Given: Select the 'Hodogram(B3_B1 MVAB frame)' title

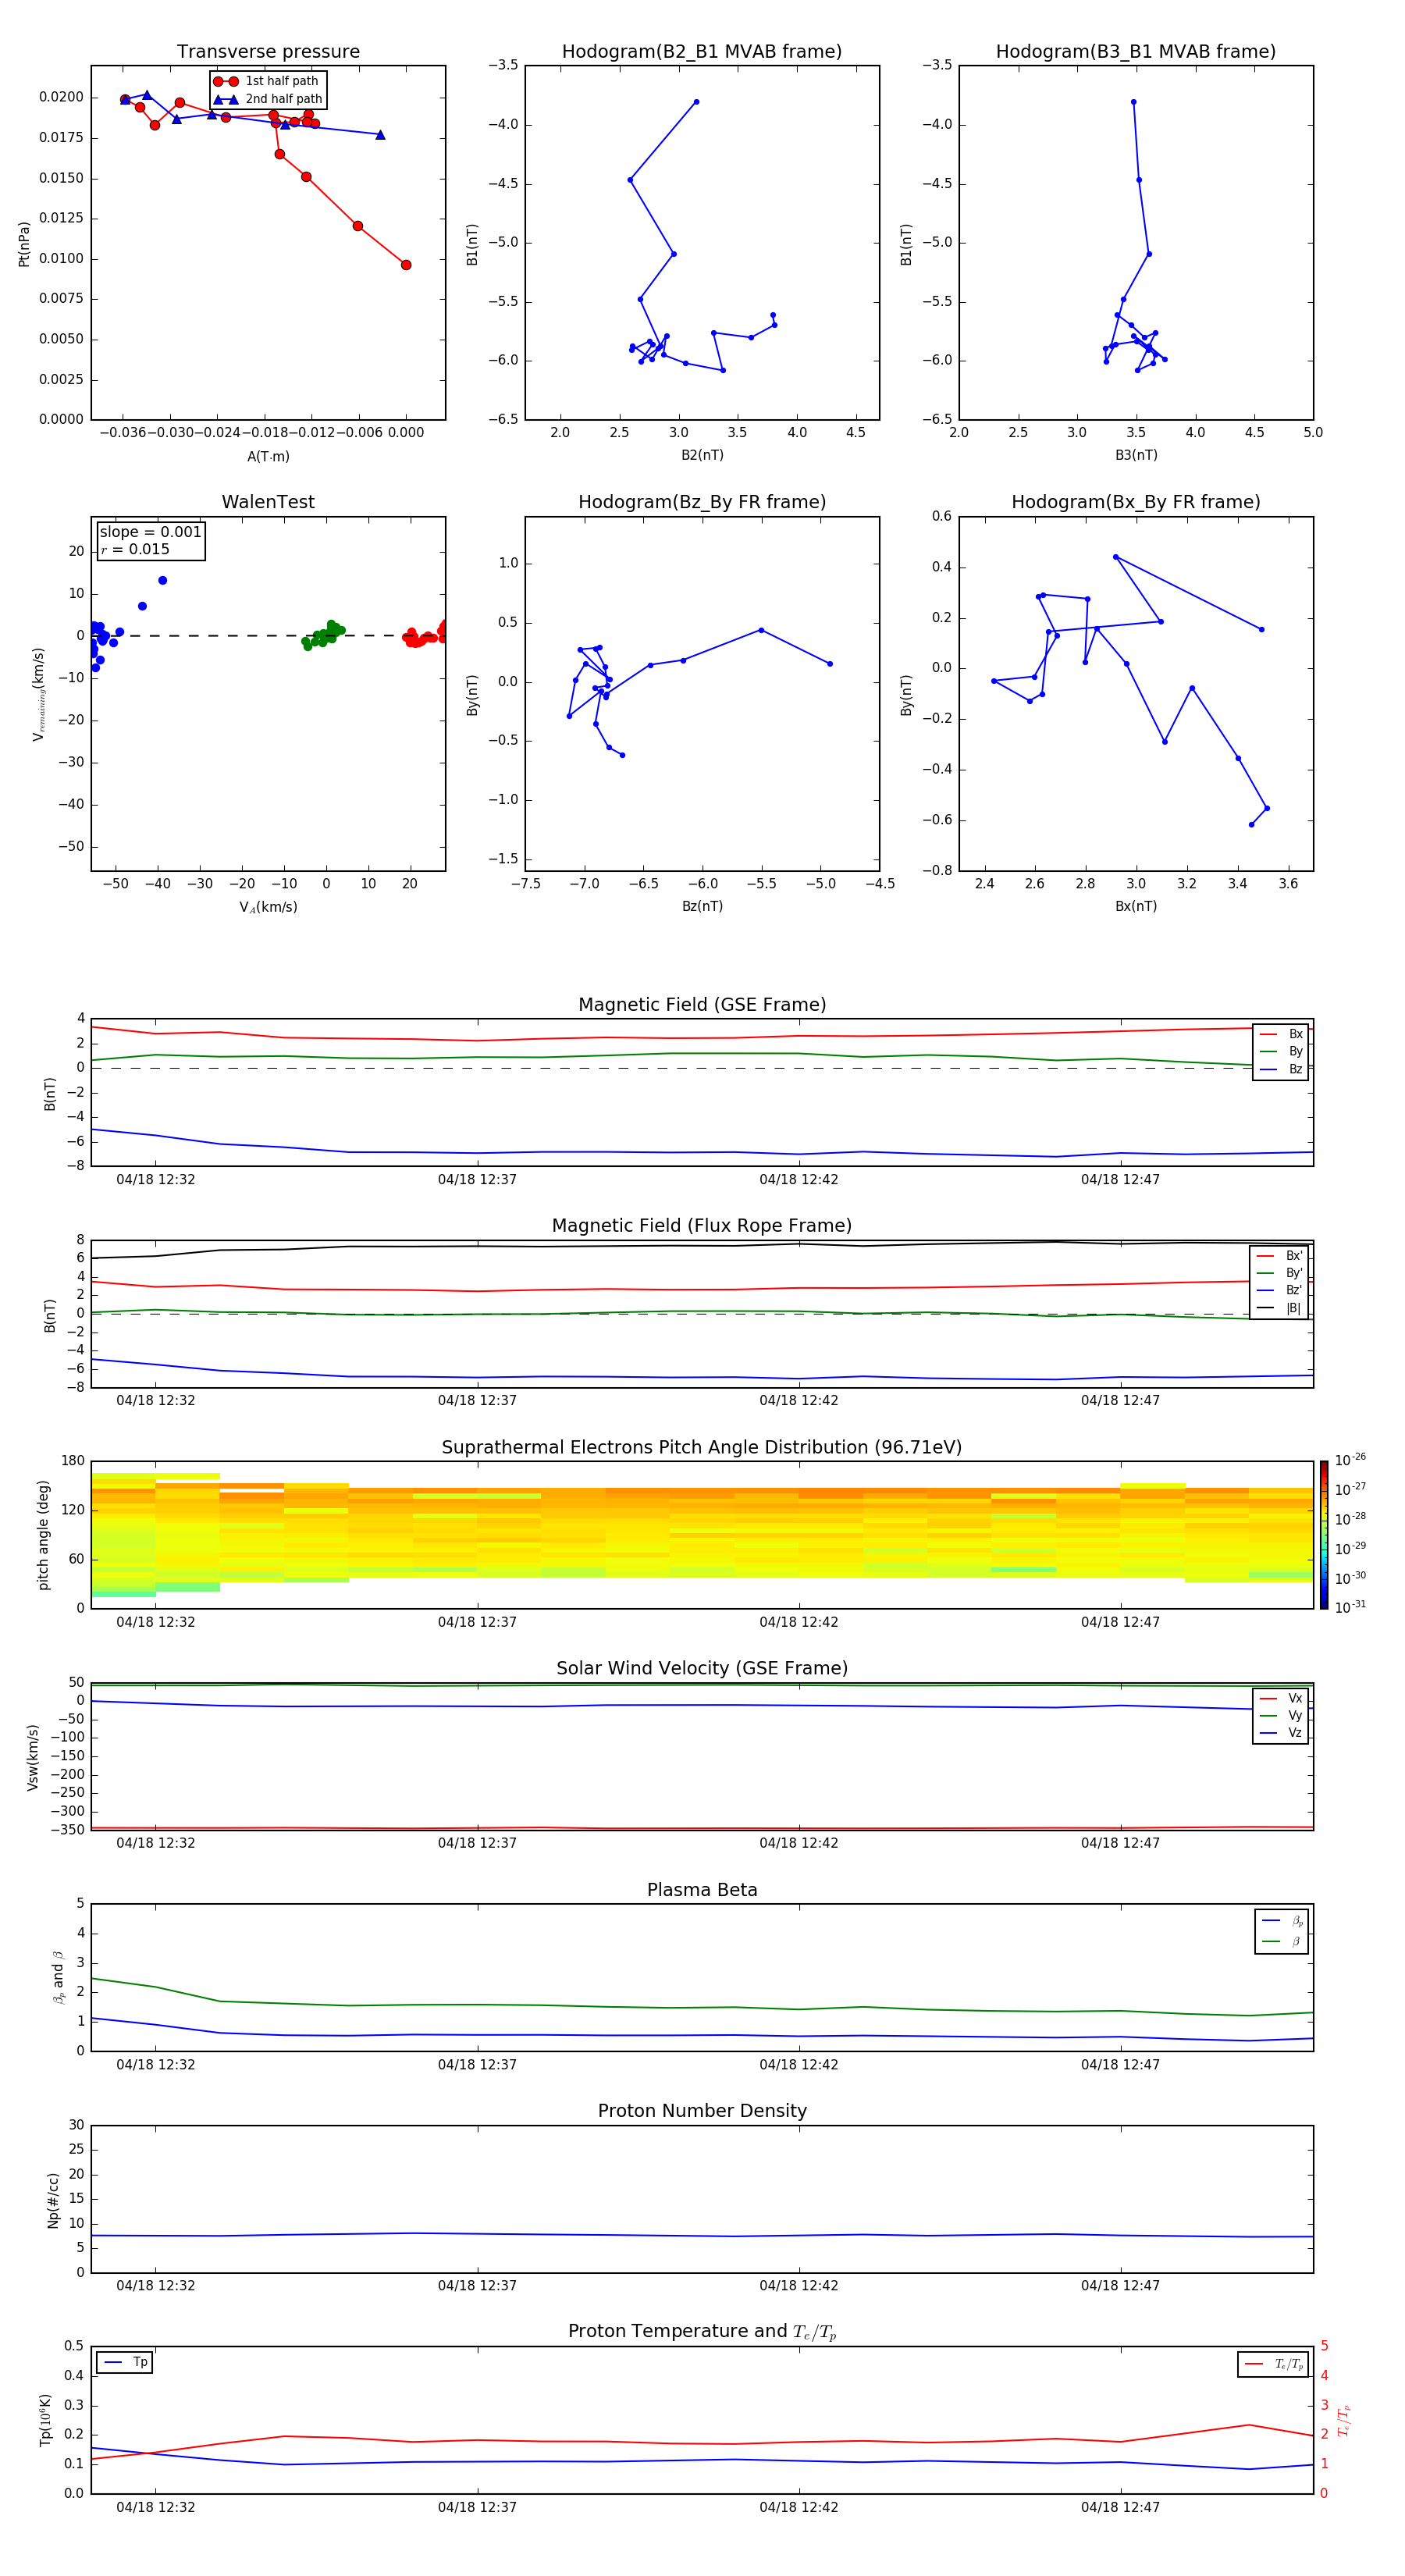Looking at the screenshot, I should [1136, 52].
